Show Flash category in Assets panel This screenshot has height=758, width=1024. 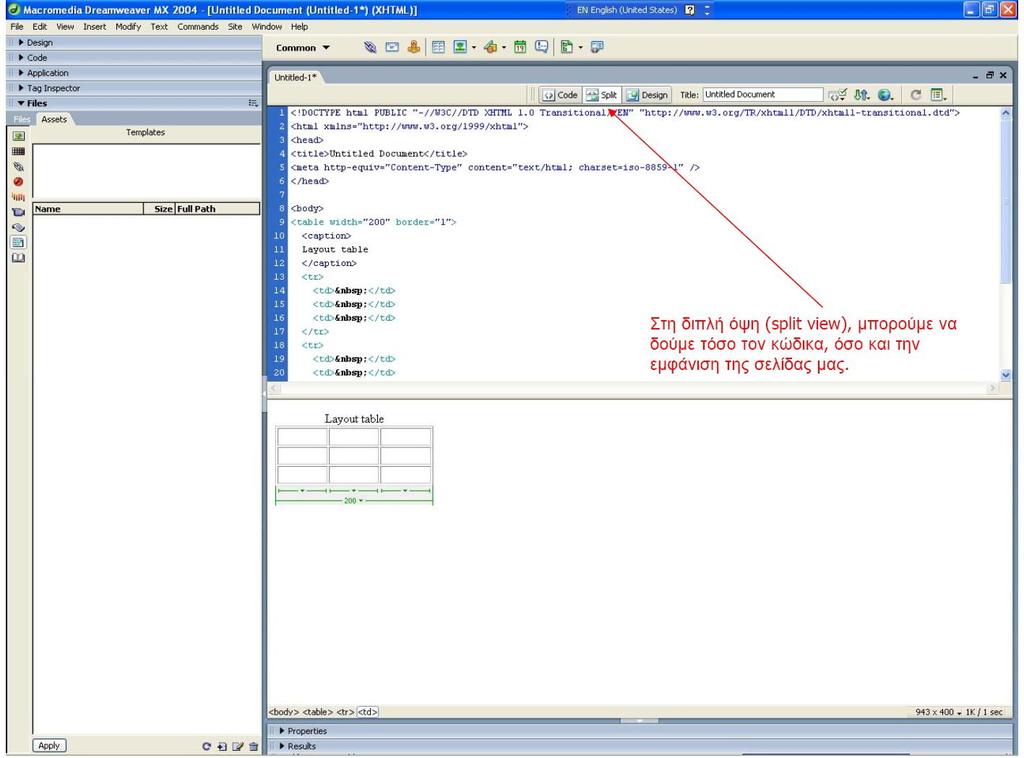(x=18, y=182)
